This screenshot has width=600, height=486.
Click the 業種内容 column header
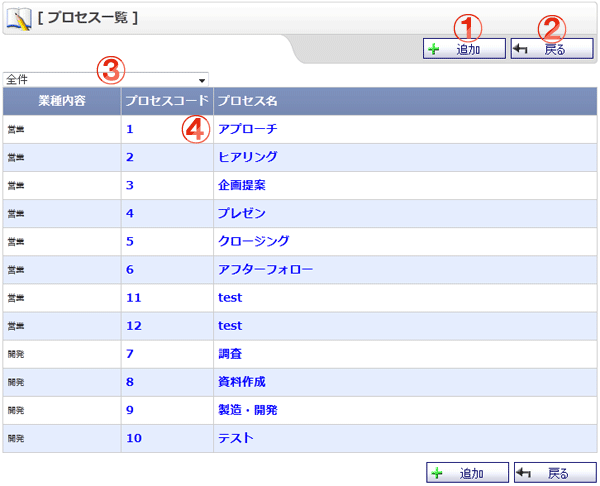(62, 101)
